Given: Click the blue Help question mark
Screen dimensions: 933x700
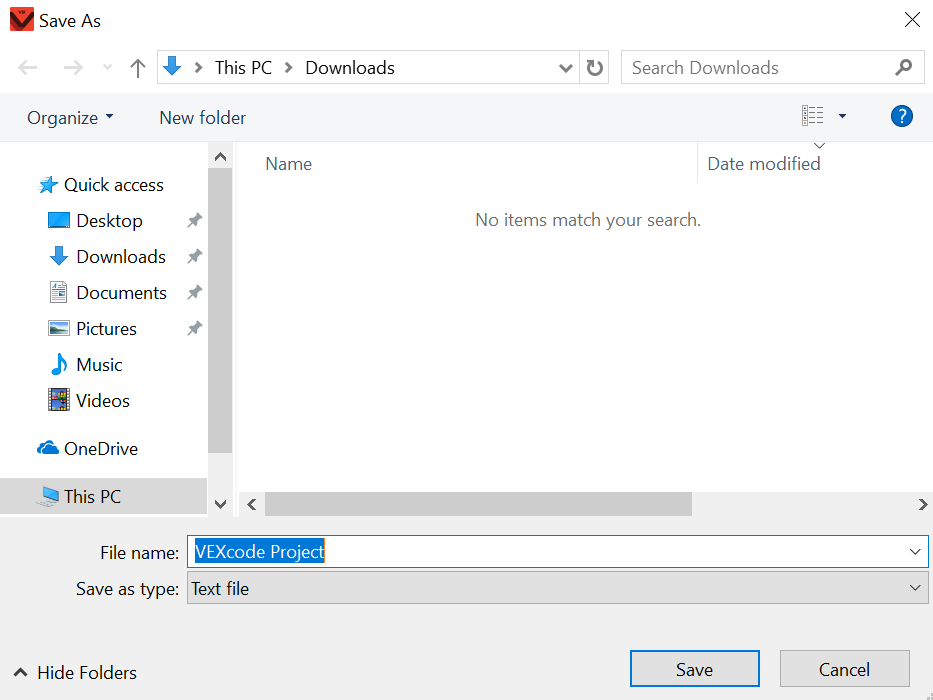Looking at the screenshot, I should click(901, 116).
